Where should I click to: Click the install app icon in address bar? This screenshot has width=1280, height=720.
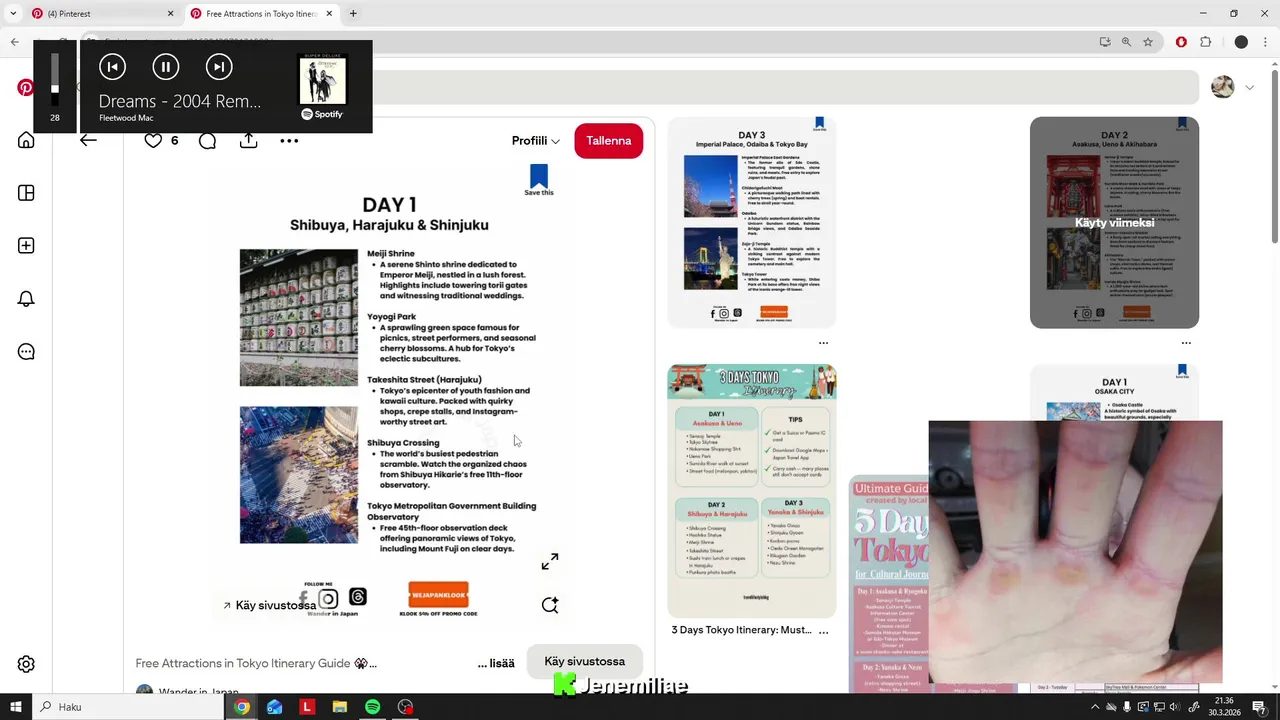coord(1105,42)
